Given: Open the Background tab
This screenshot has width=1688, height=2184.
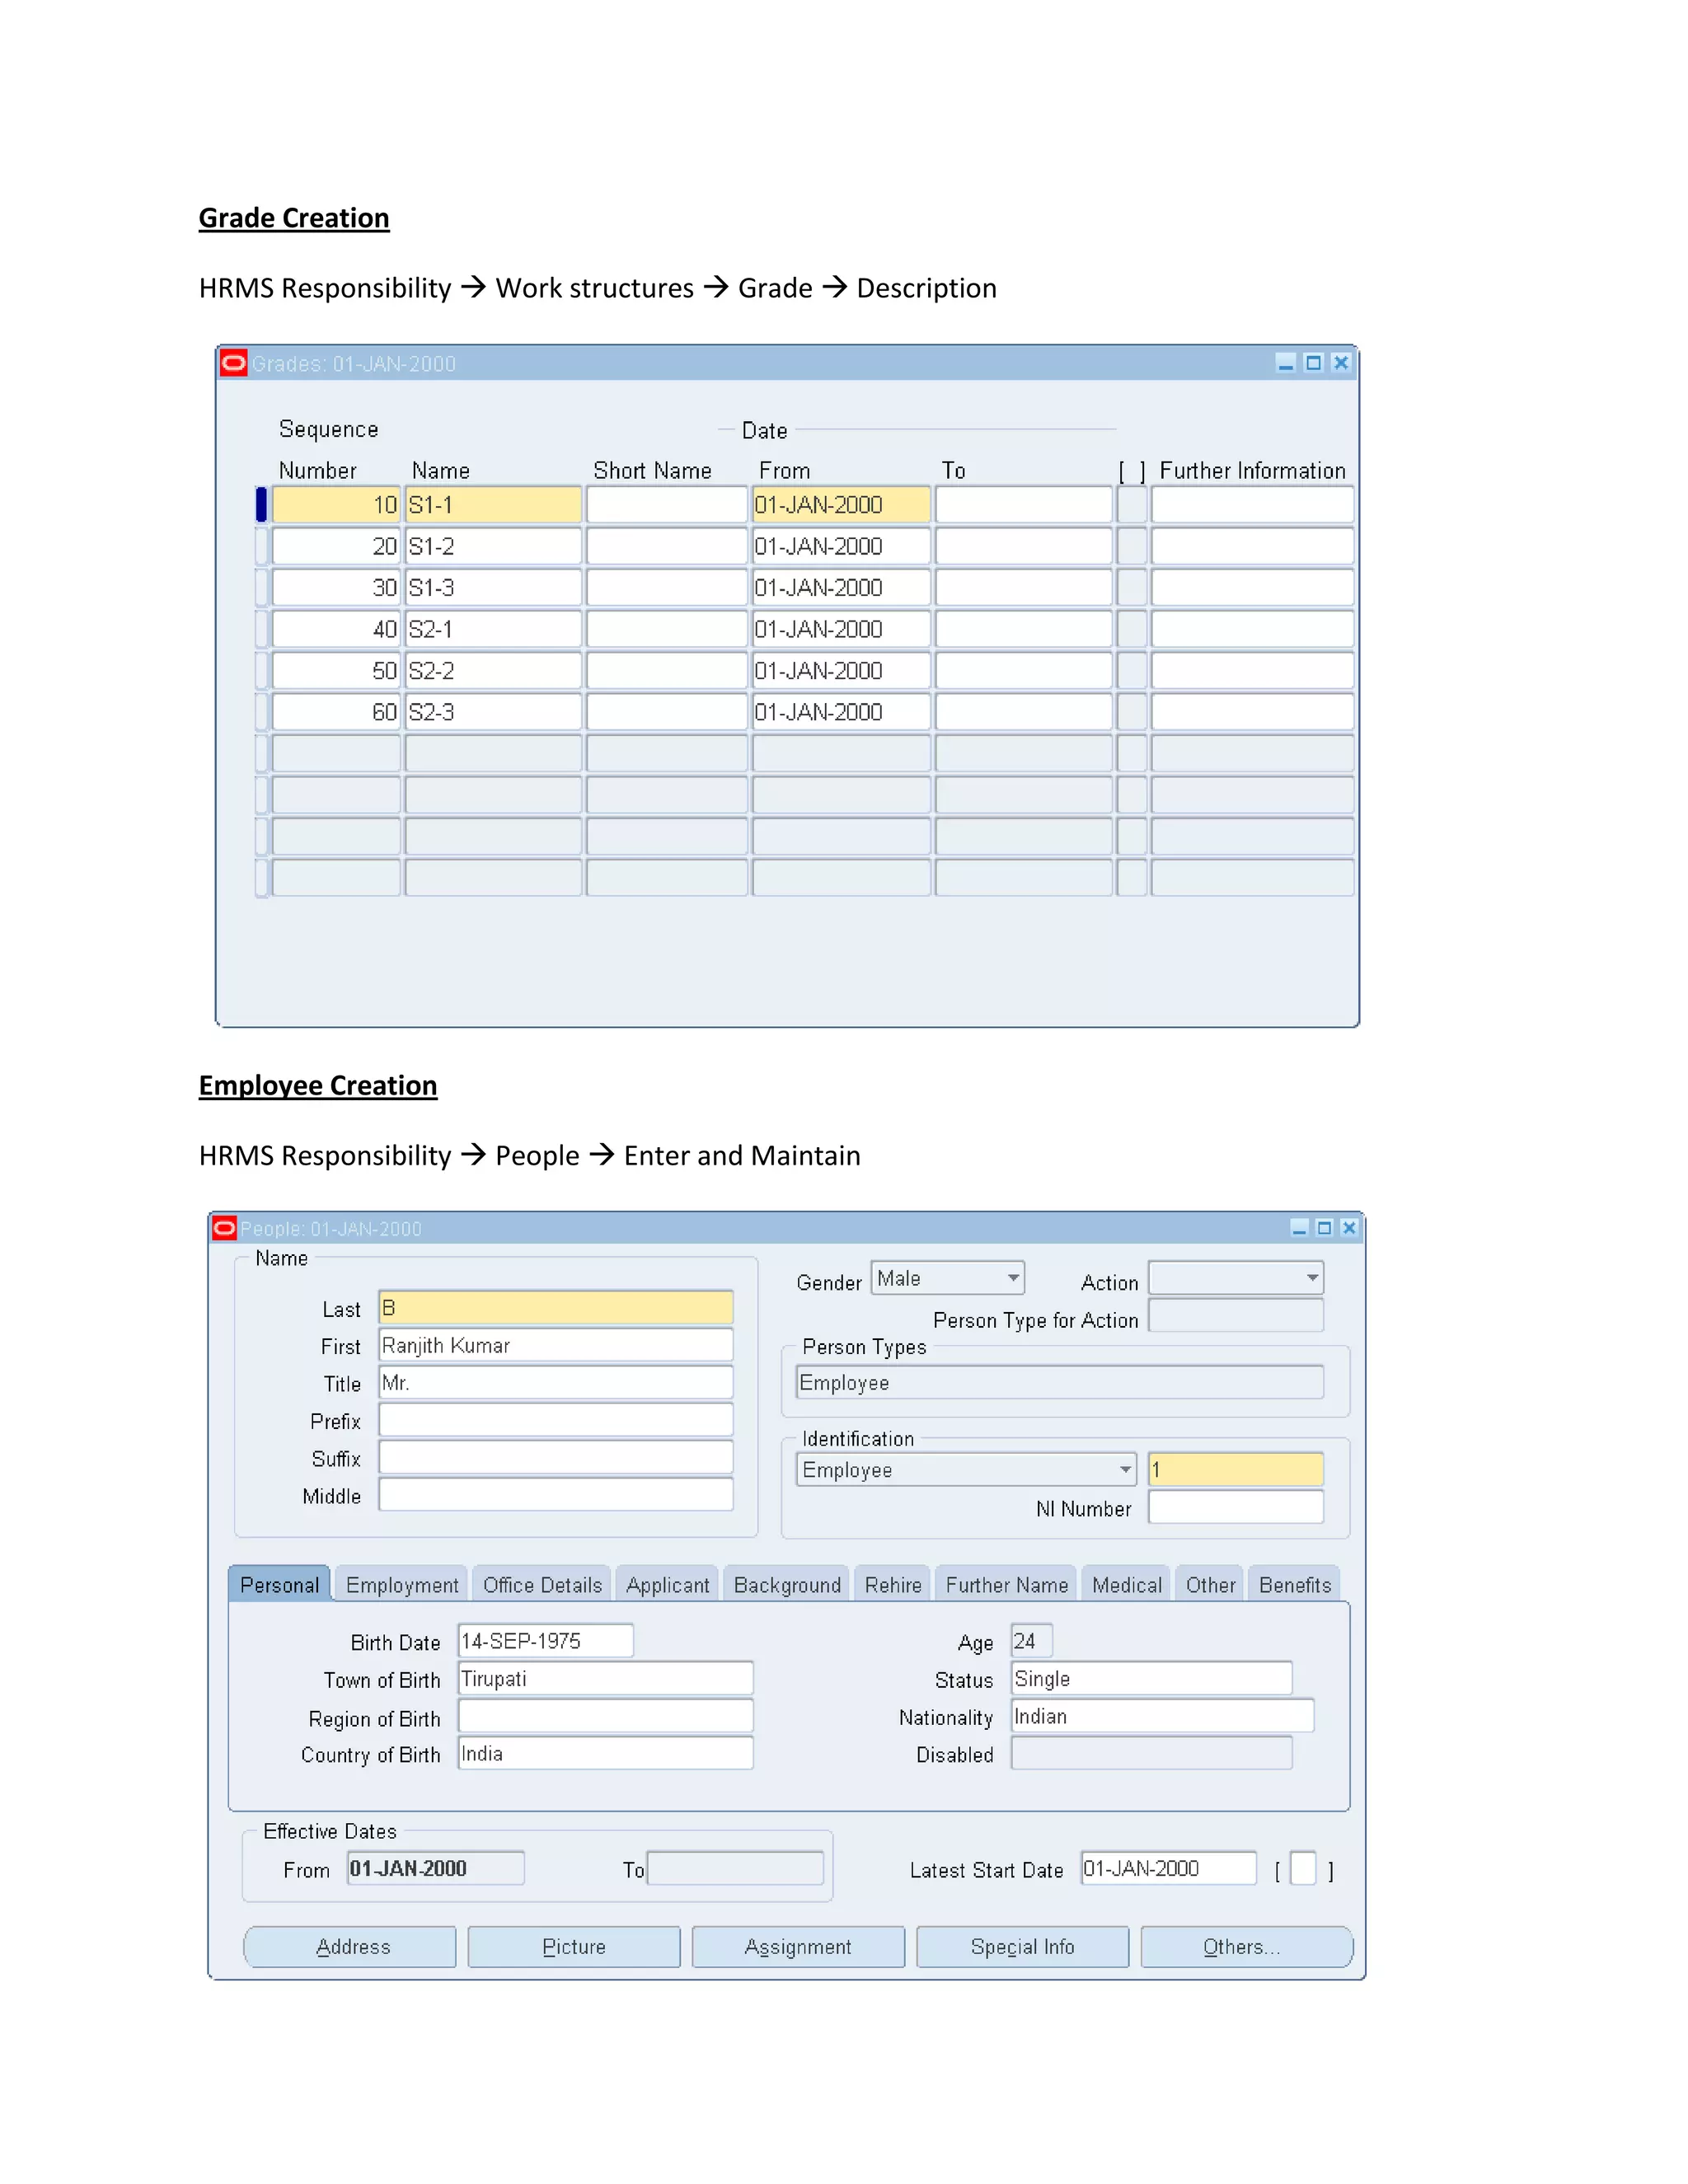Looking at the screenshot, I should pos(787,1585).
